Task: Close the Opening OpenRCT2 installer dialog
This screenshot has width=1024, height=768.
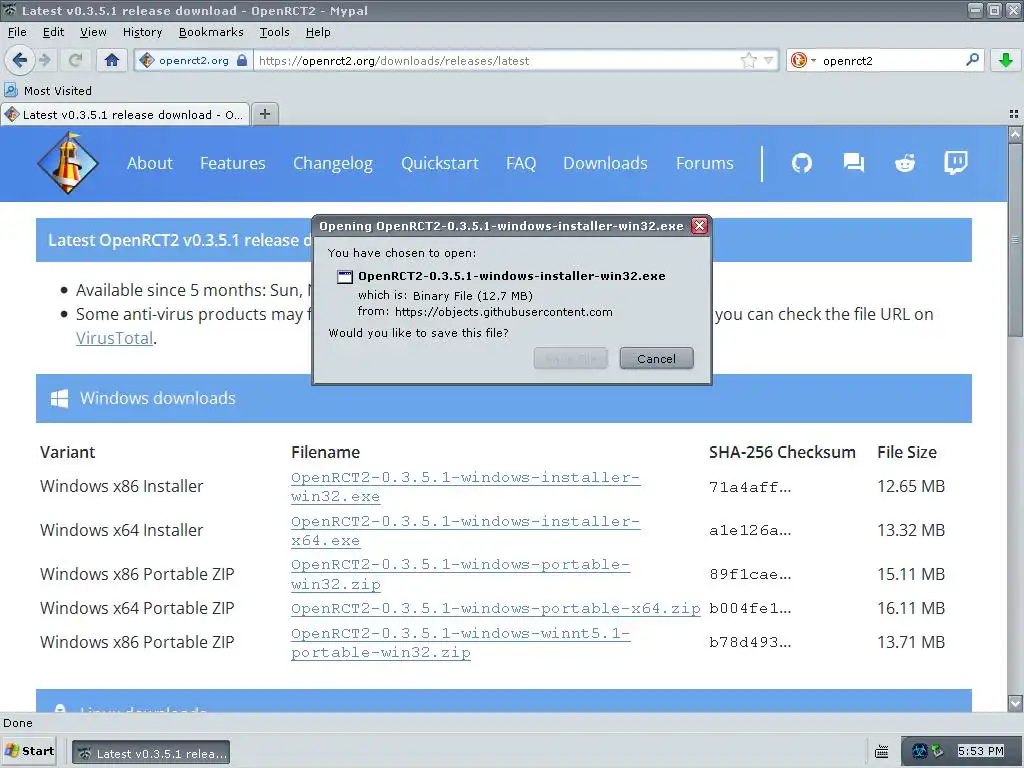Action: coord(699,226)
